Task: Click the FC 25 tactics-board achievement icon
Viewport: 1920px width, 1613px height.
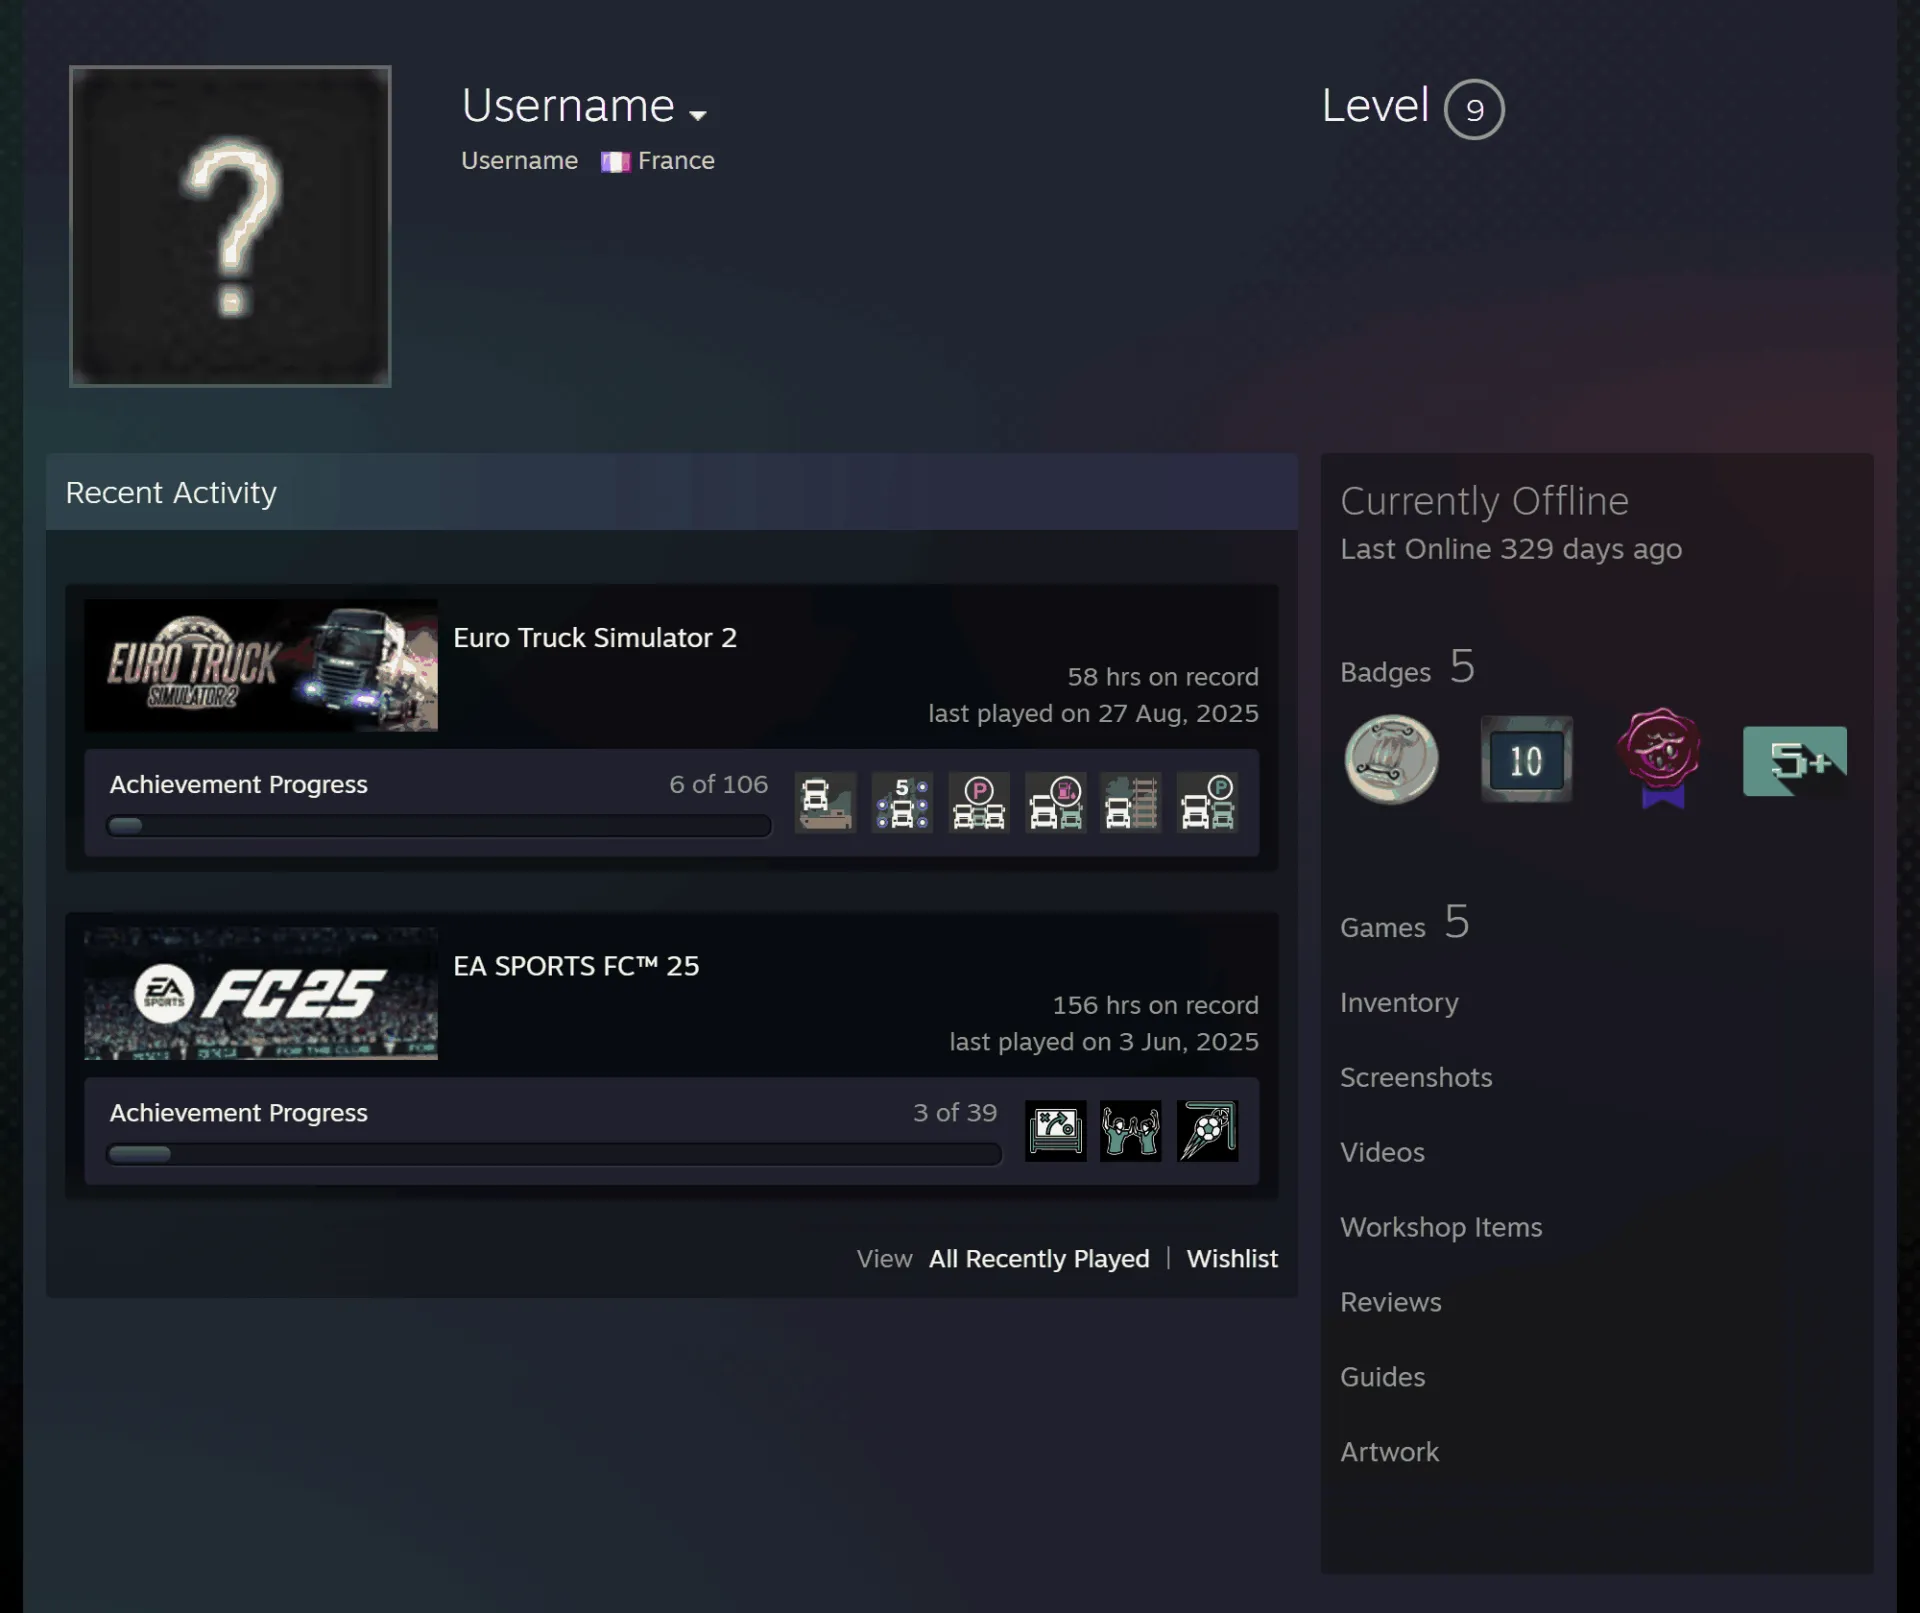Action: pyautogui.click(x=1055, y=1131)
